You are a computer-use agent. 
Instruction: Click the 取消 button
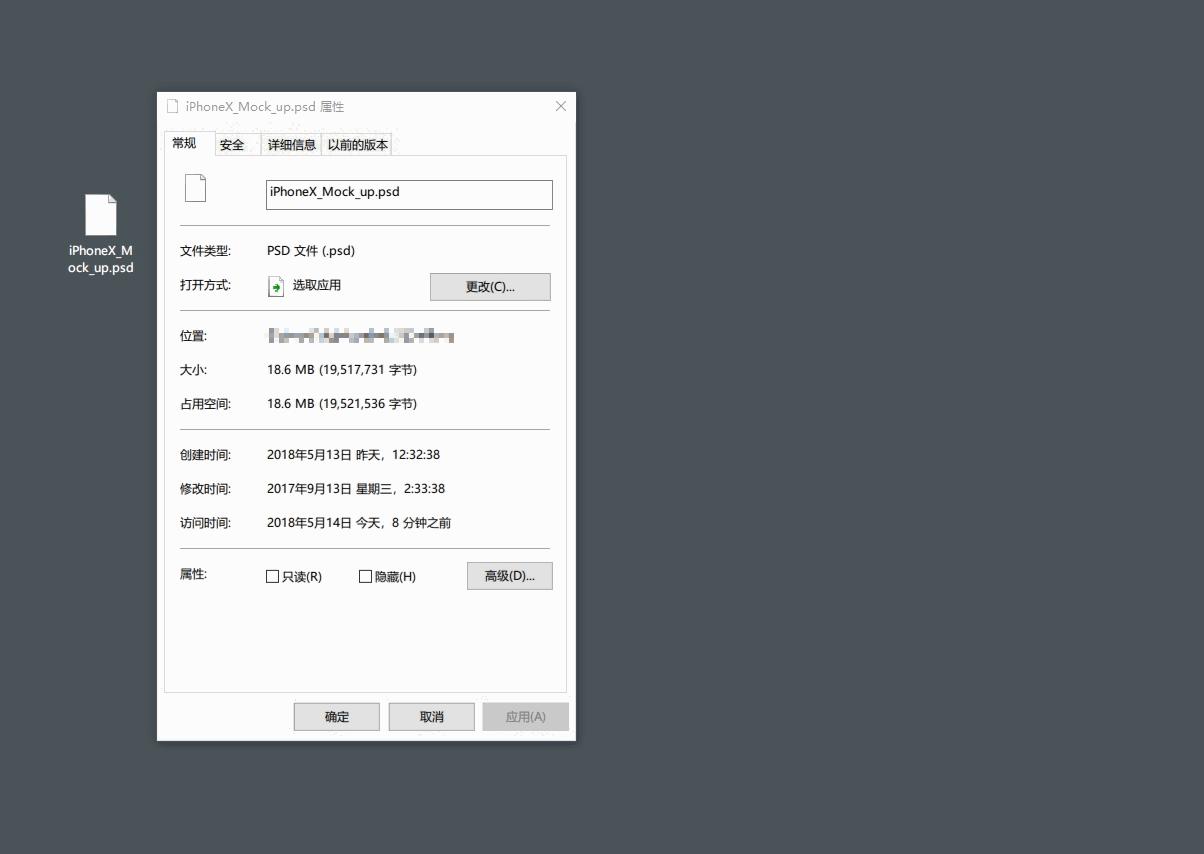tap(431, 716)
